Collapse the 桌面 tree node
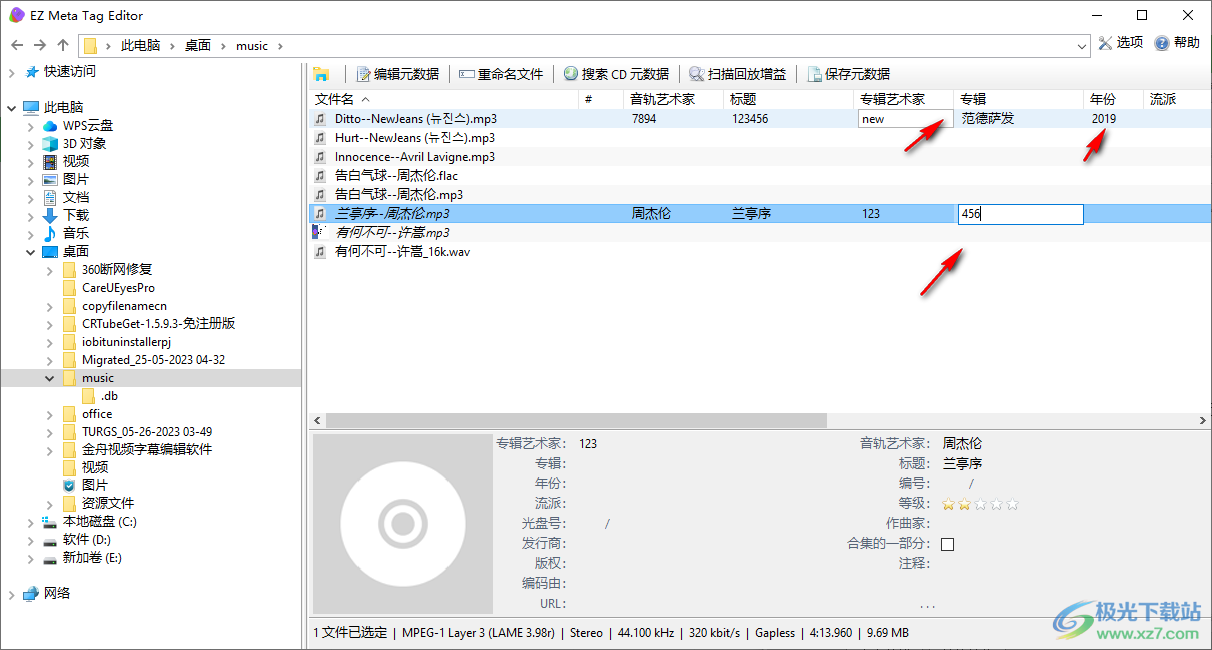Viewport: 1212px width, 650px height. pyautogui.click(x=30, y=251)
